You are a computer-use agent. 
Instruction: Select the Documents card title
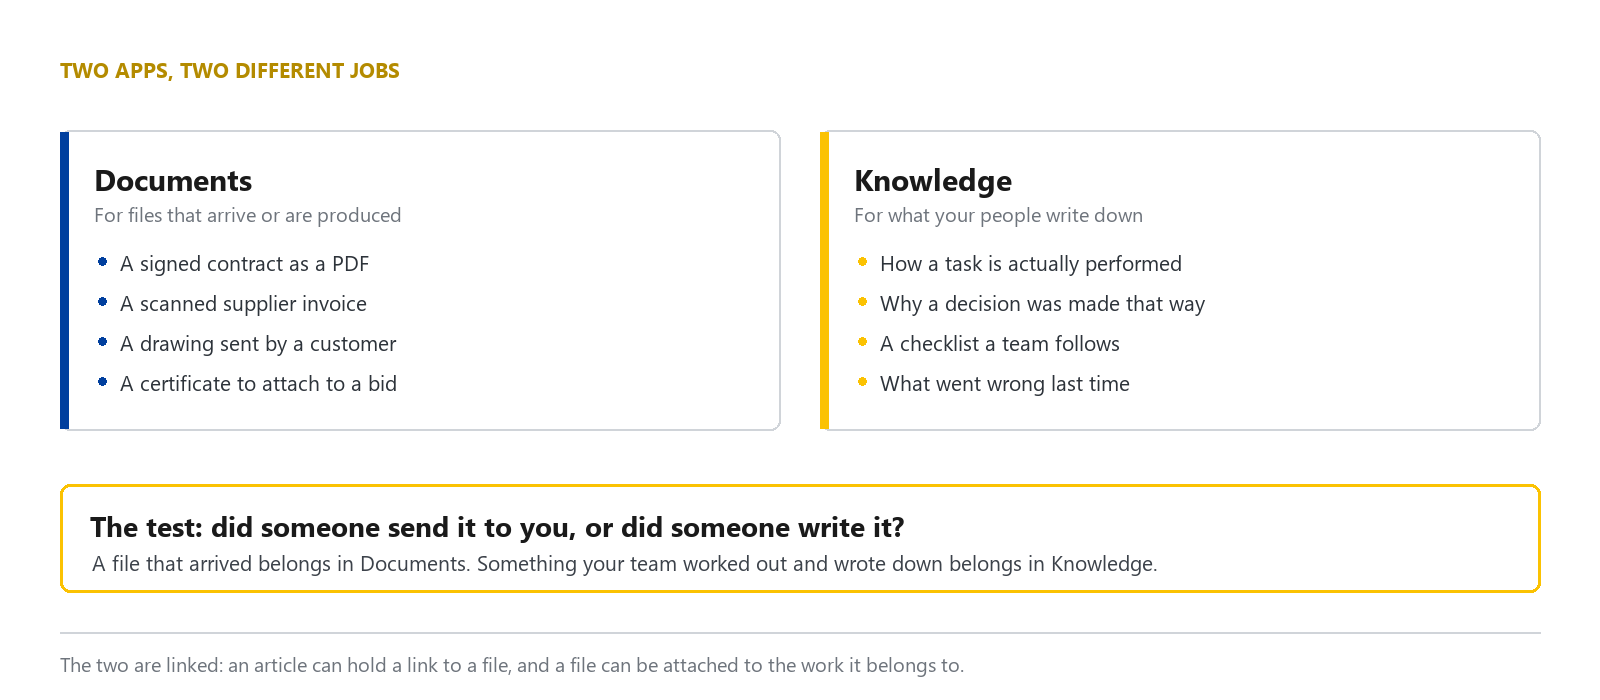[173, 181]
